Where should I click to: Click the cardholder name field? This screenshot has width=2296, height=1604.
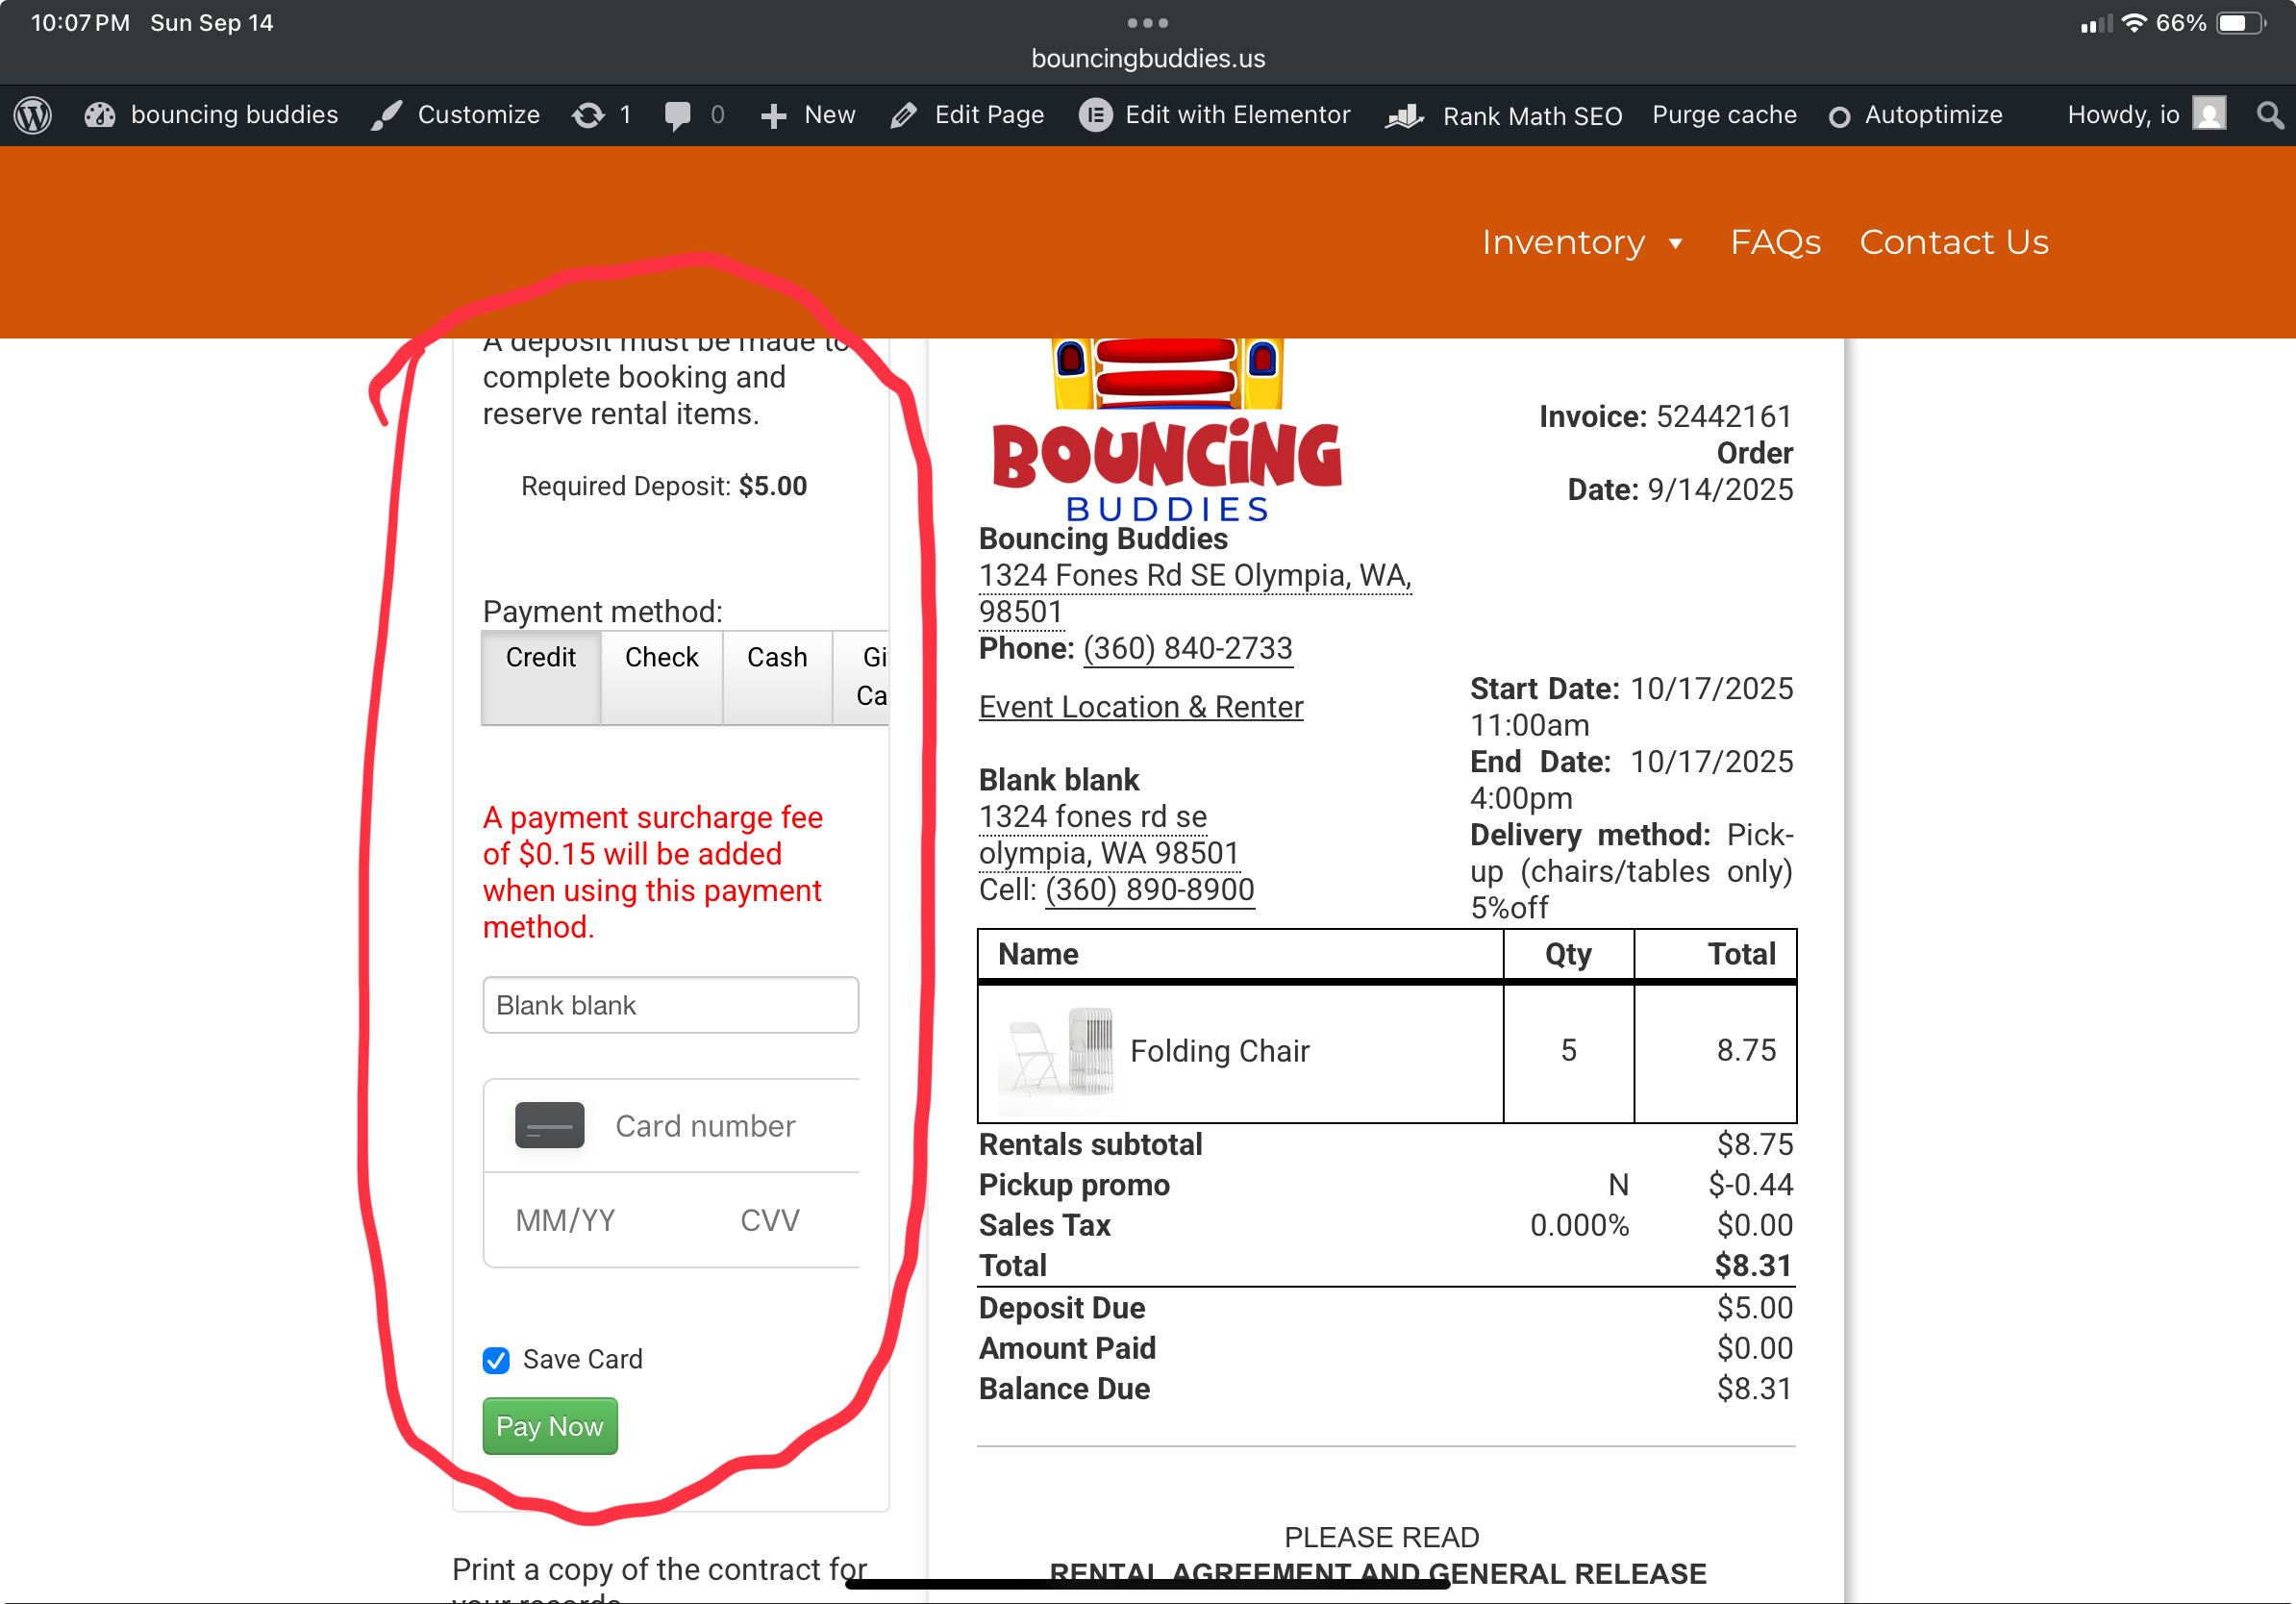(x=670, y=1005)
